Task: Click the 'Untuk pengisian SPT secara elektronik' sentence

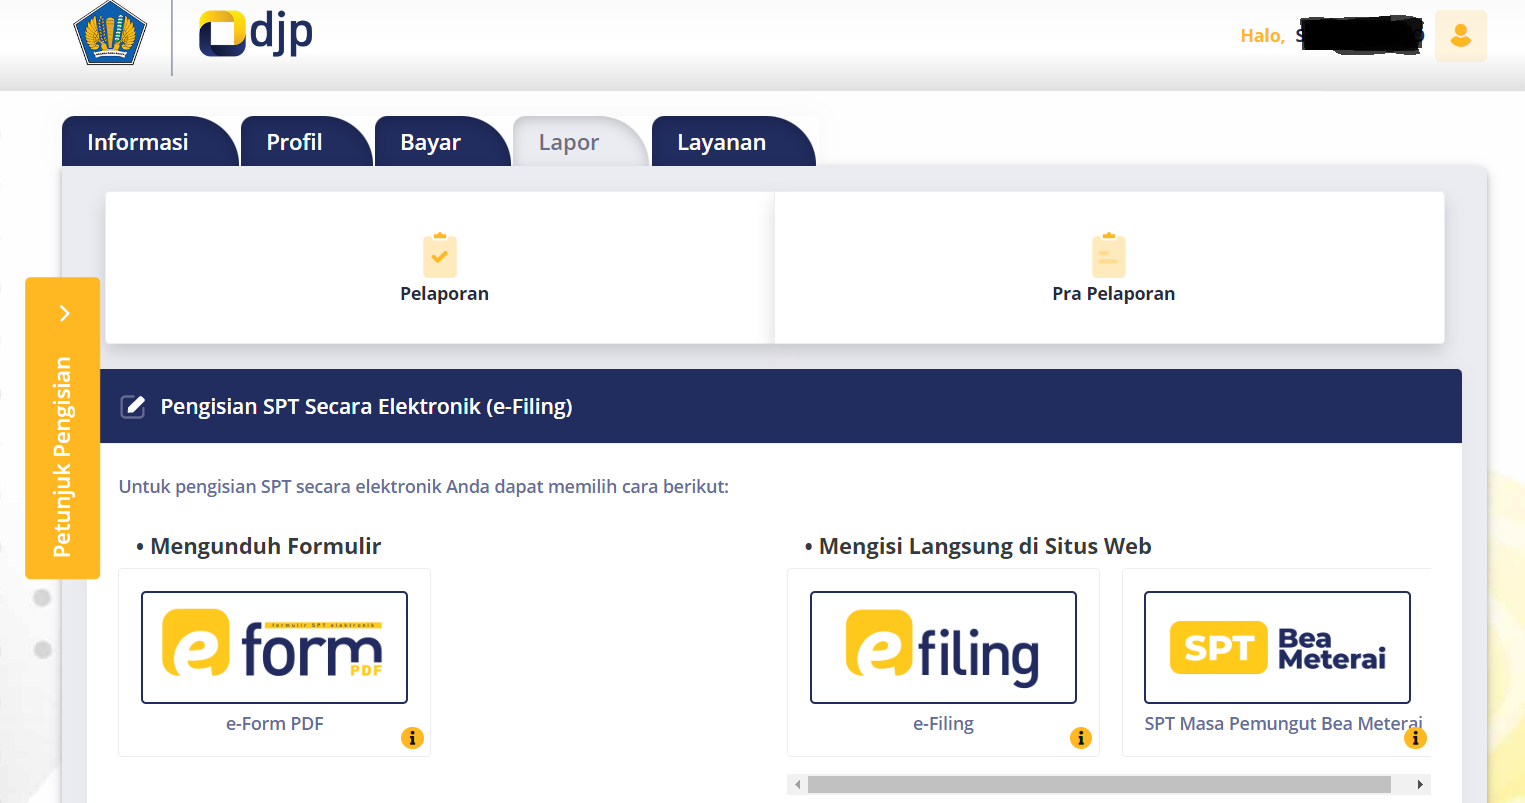Action: coord(424,487)
